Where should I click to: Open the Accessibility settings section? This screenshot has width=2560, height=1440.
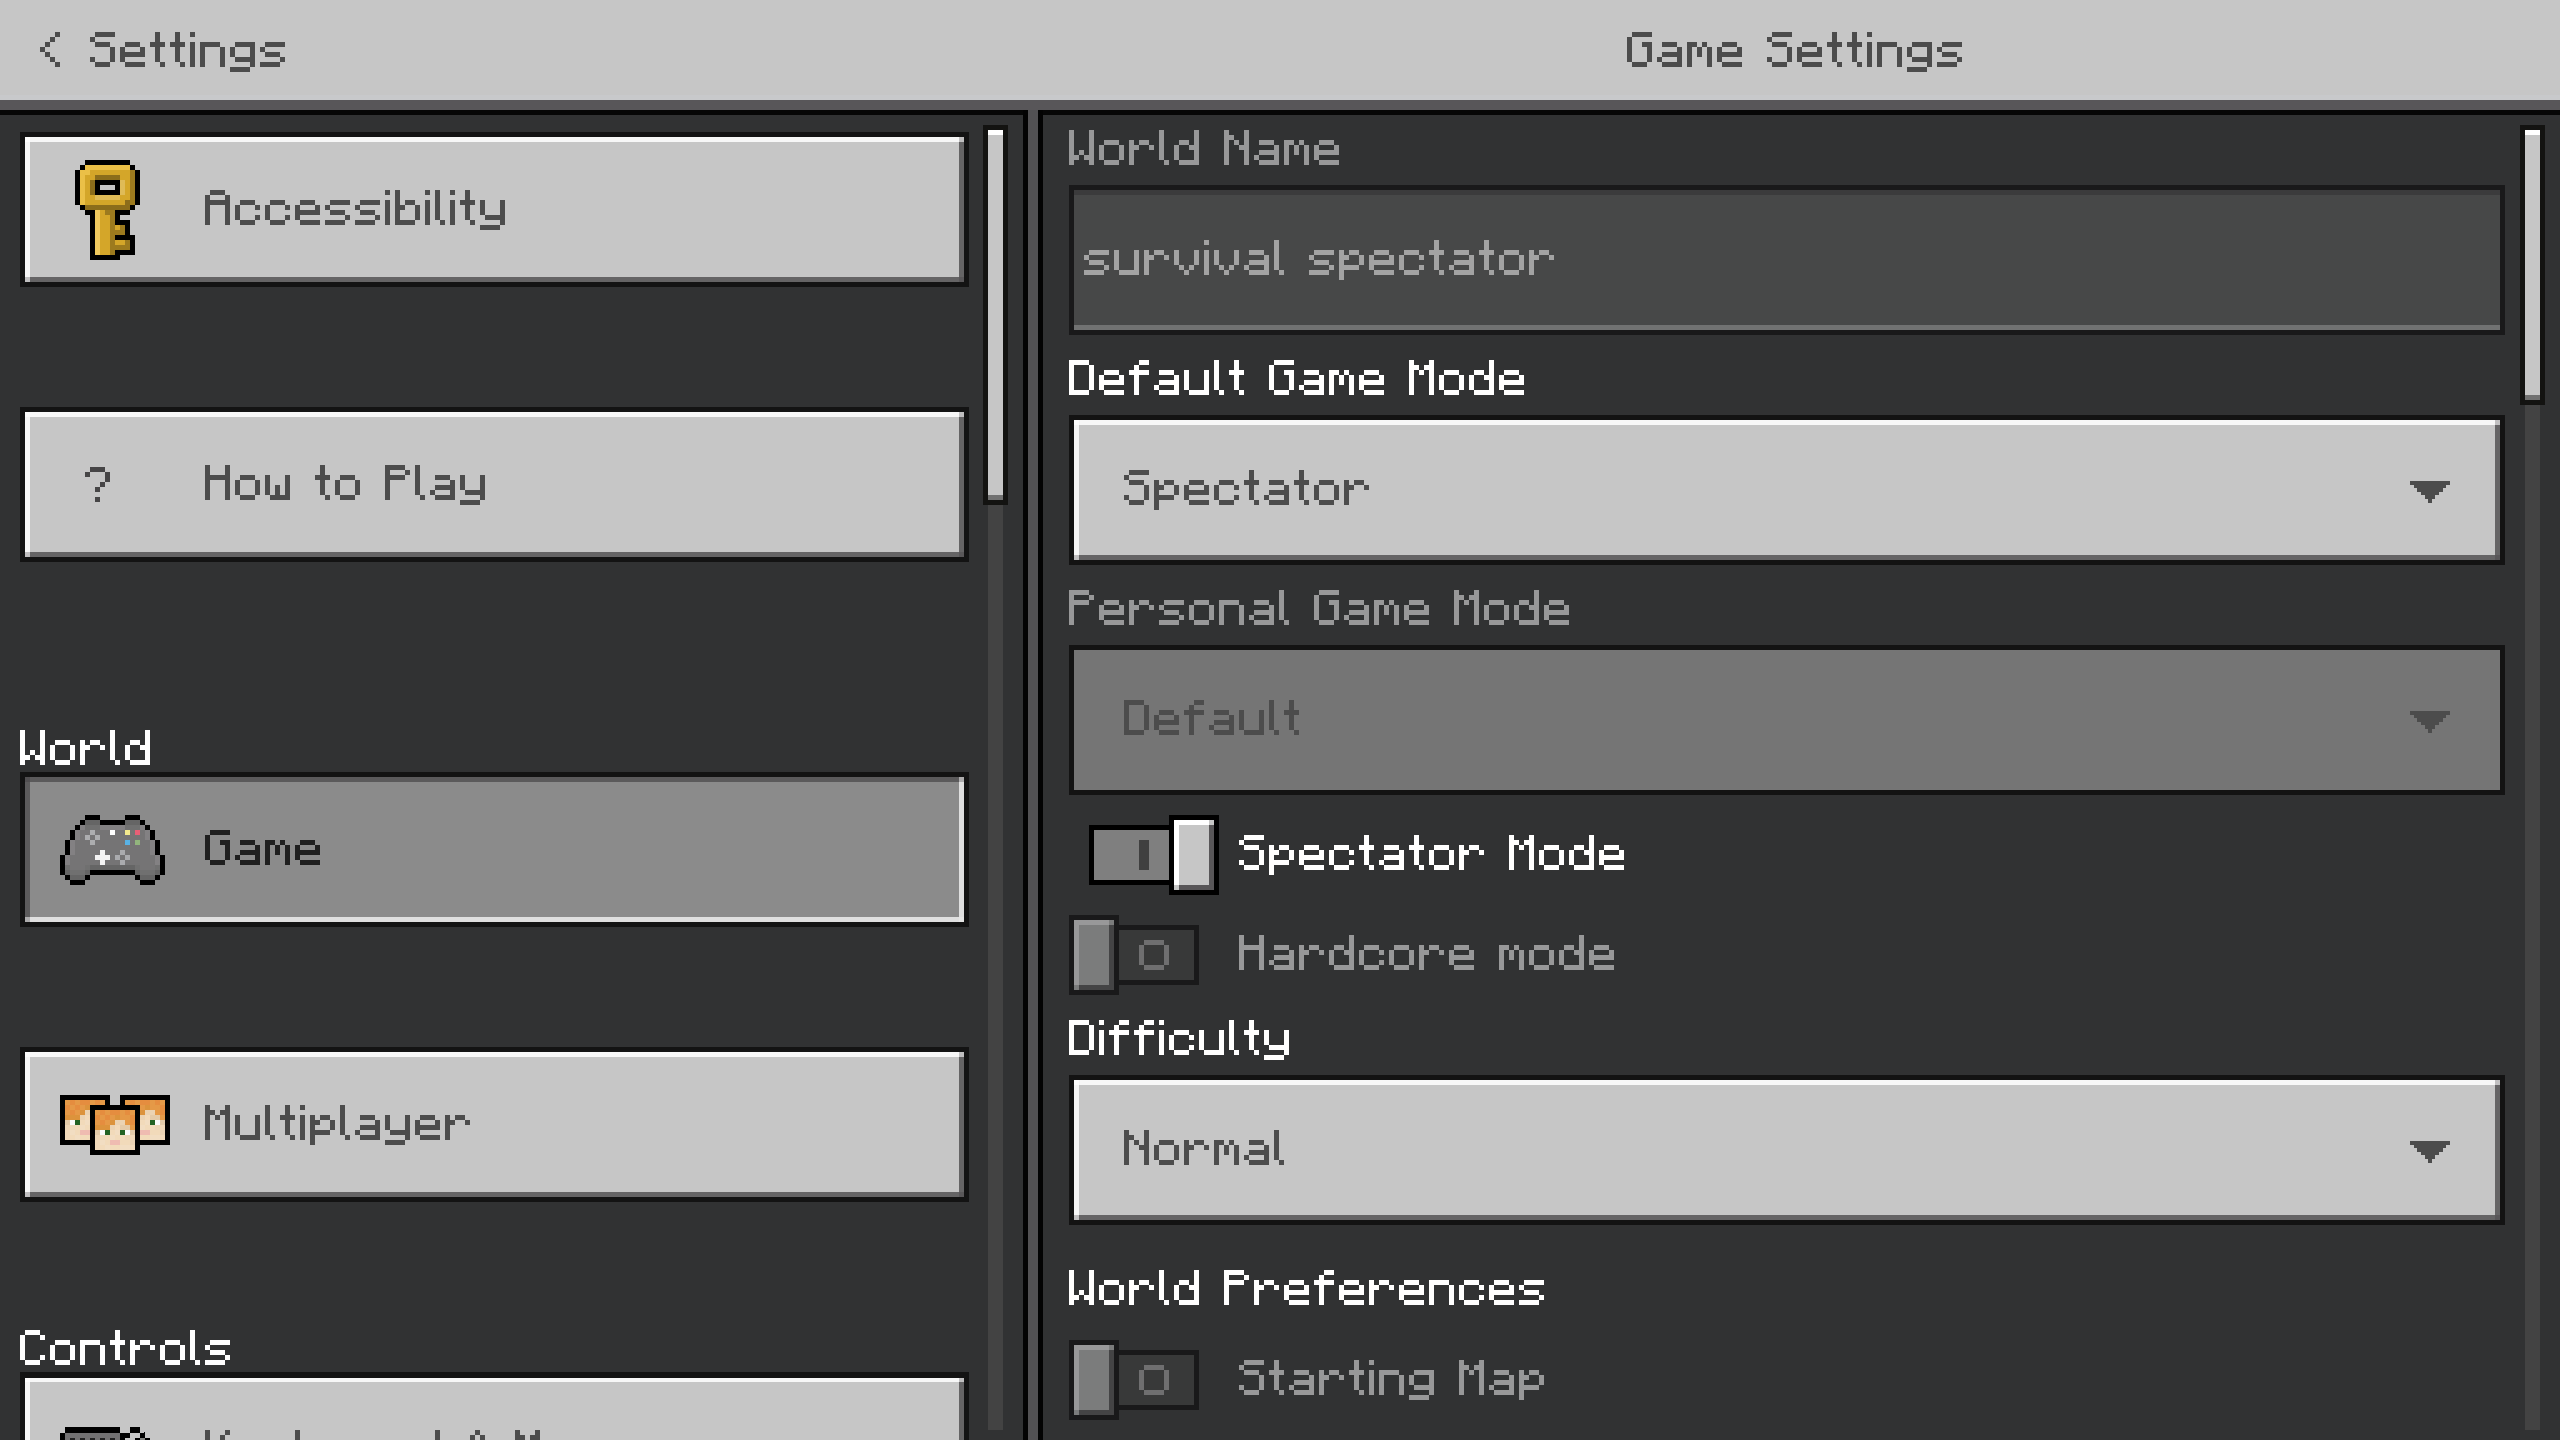click(494, 210)
